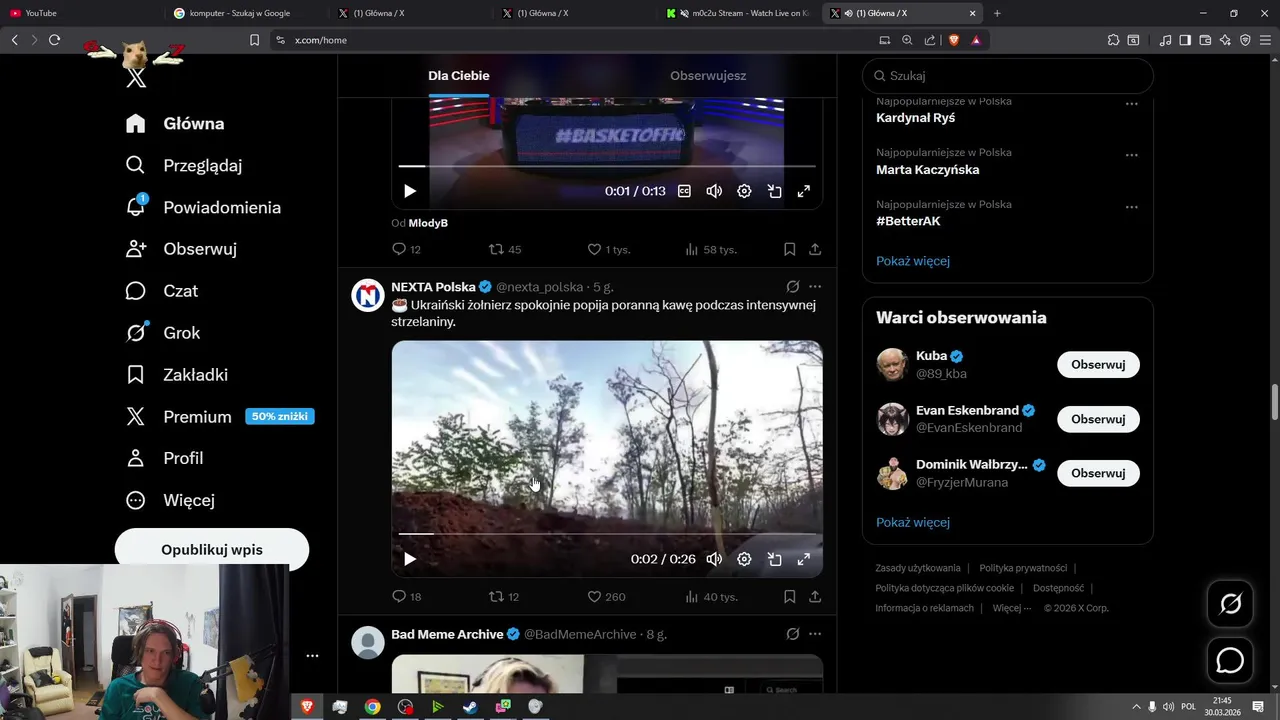Open Profil in the sidebar
This screenshot has width=1280, height=720.
165,458
